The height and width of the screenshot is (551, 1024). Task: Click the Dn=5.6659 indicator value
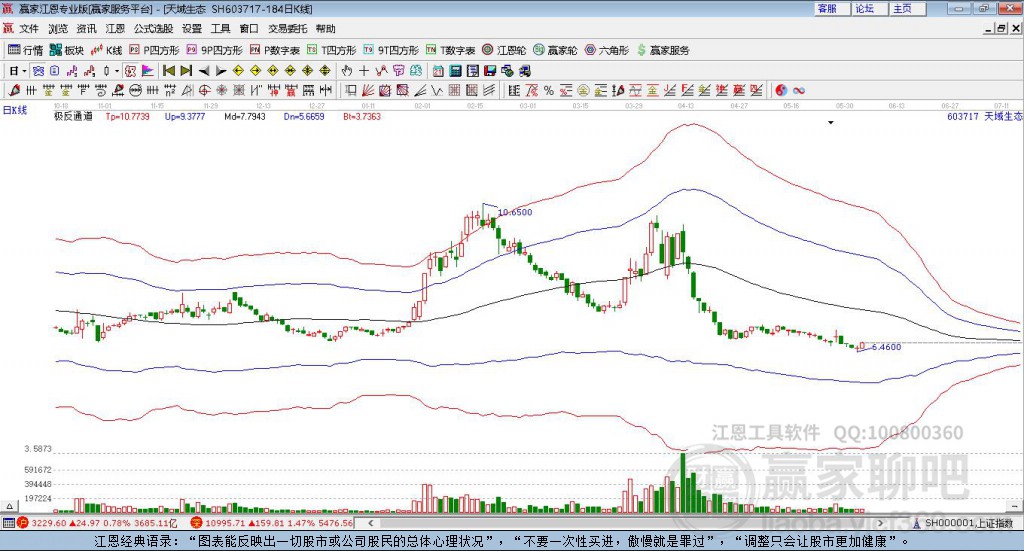coord(304,116)
